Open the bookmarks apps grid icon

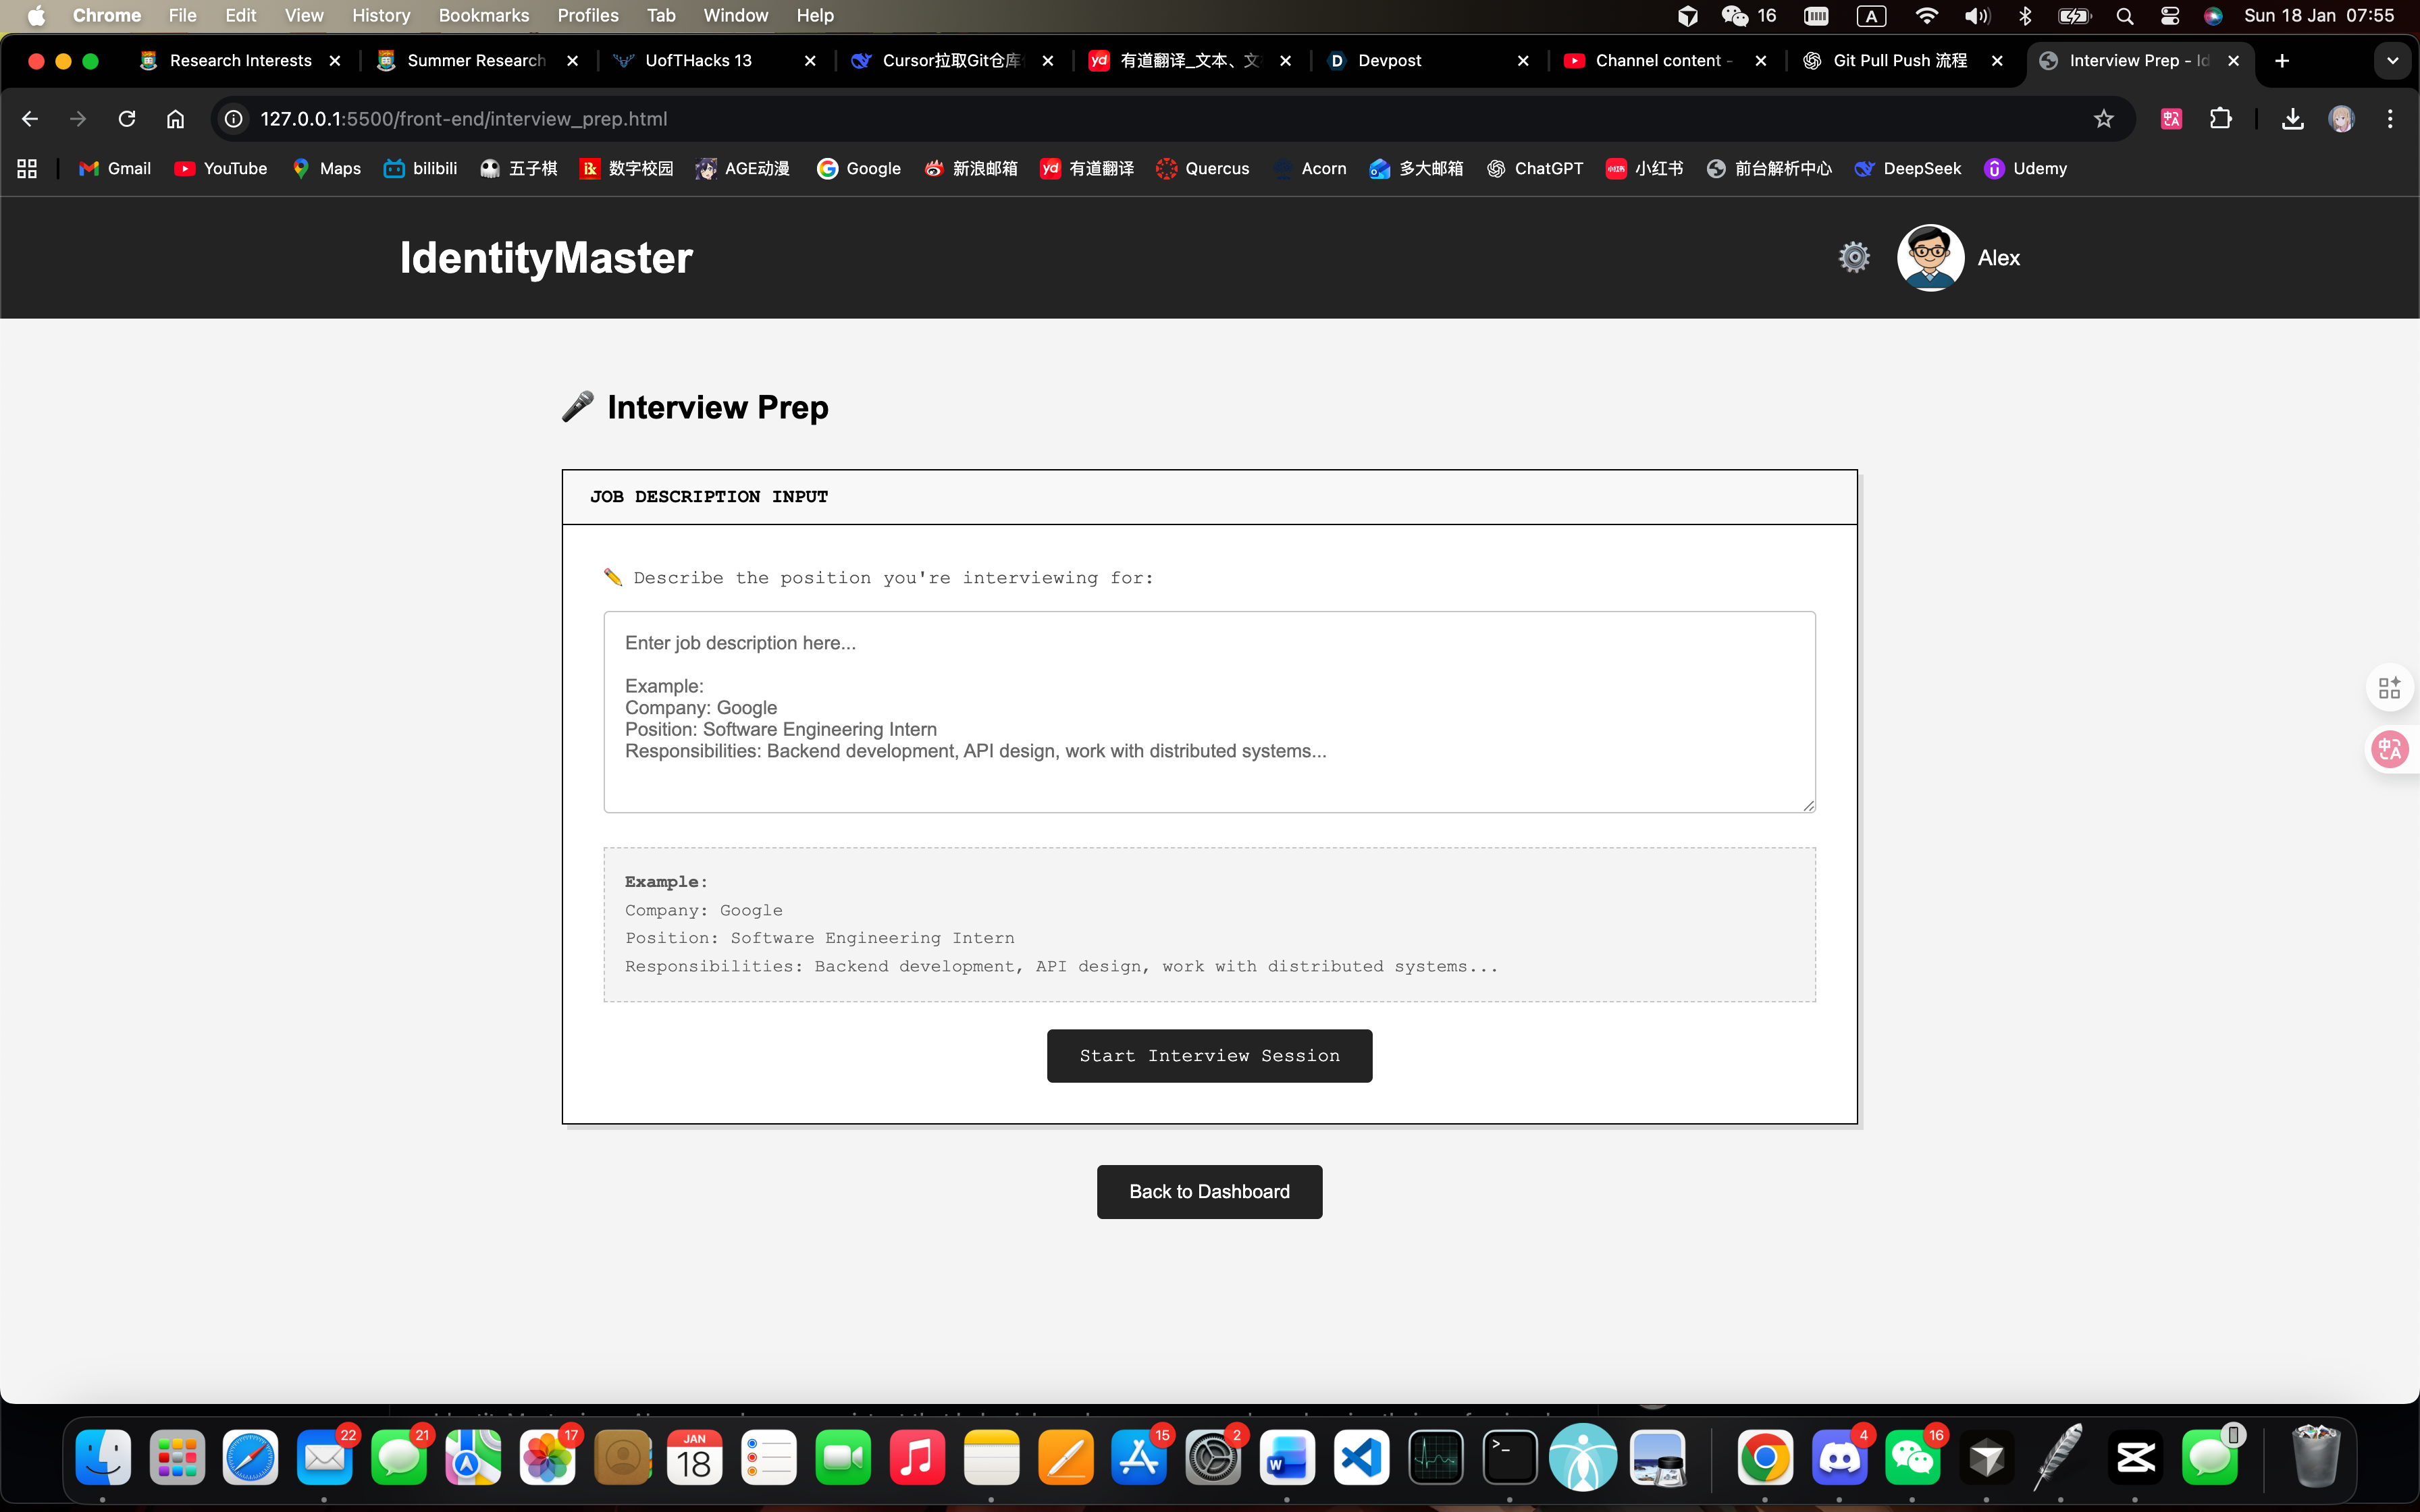[27, 168]
